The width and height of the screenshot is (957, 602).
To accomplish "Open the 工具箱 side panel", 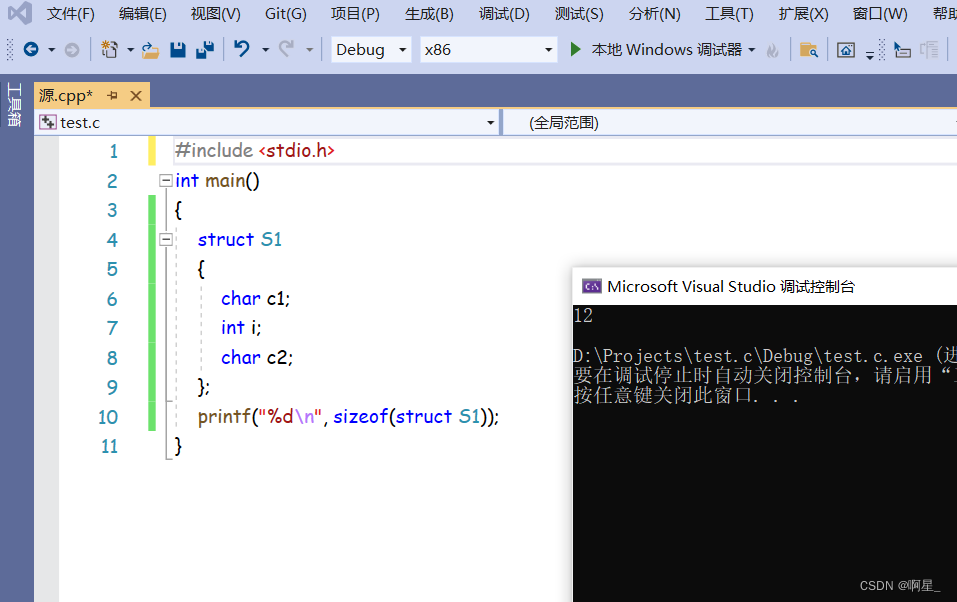I will pos(14,105).
